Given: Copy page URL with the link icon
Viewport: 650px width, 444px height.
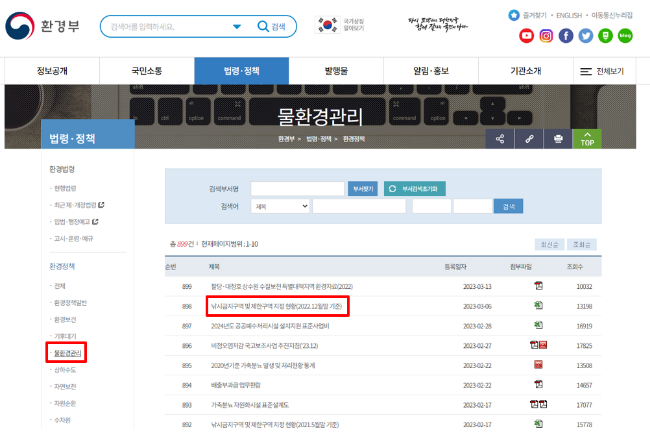Looking at the screenshot, I should (529, 139).
